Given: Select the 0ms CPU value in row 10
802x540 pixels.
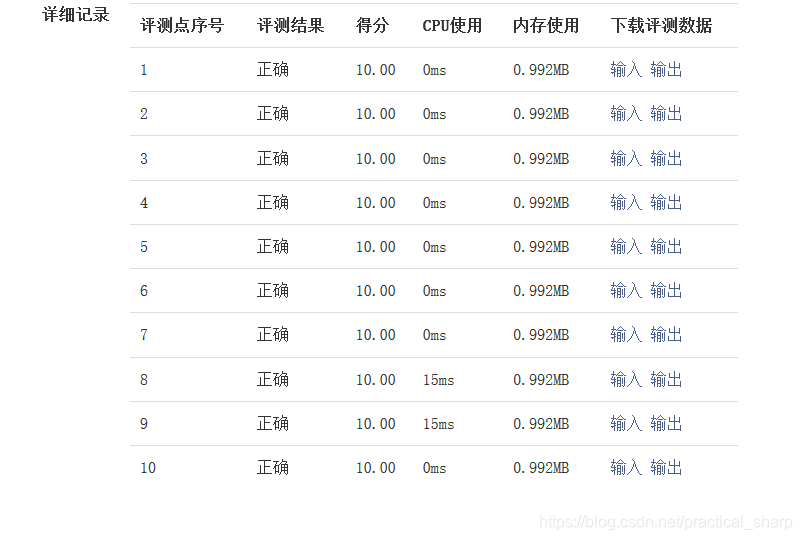Looking at the screenshot, I should 434,468.
